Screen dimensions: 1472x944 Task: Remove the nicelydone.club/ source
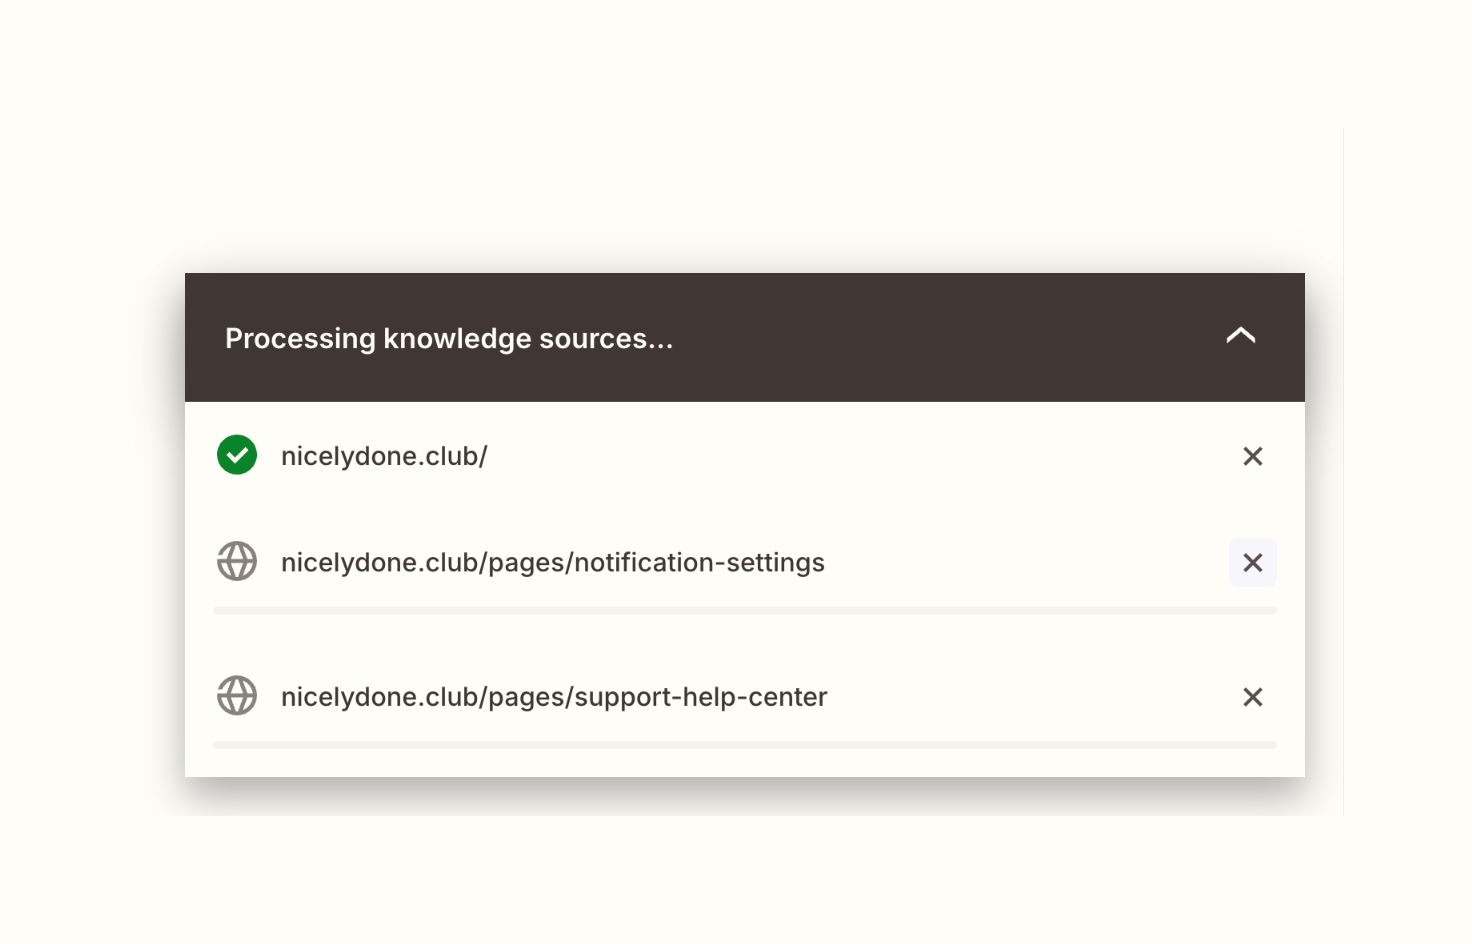click(x=1252, y=456)
